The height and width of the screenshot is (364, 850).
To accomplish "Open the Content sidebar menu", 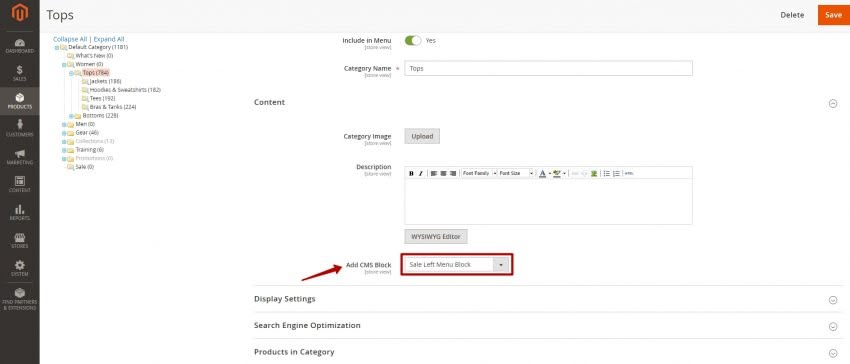I will [20, 184].
